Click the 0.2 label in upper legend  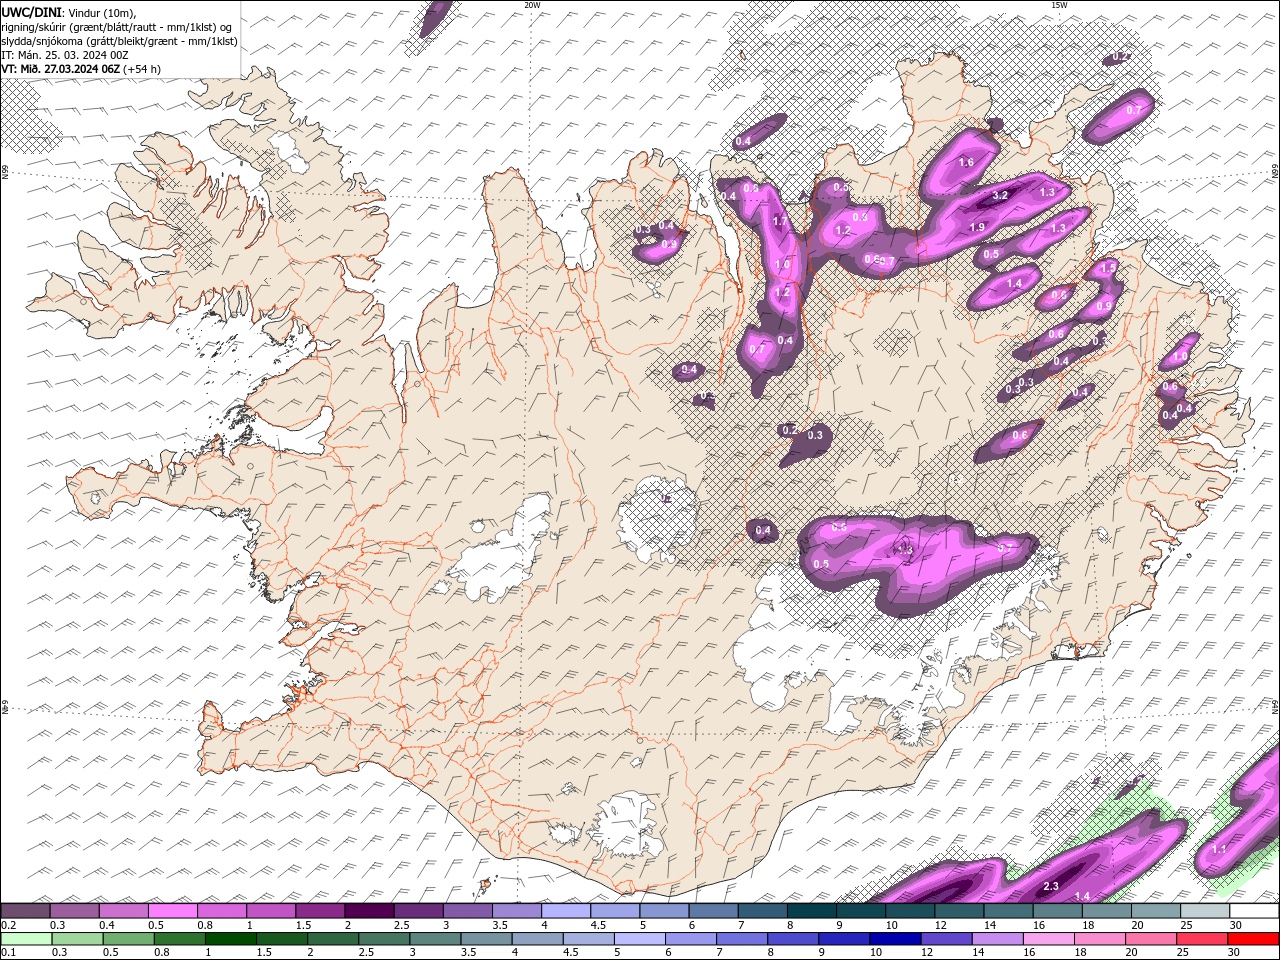click(x=8, y=925)
